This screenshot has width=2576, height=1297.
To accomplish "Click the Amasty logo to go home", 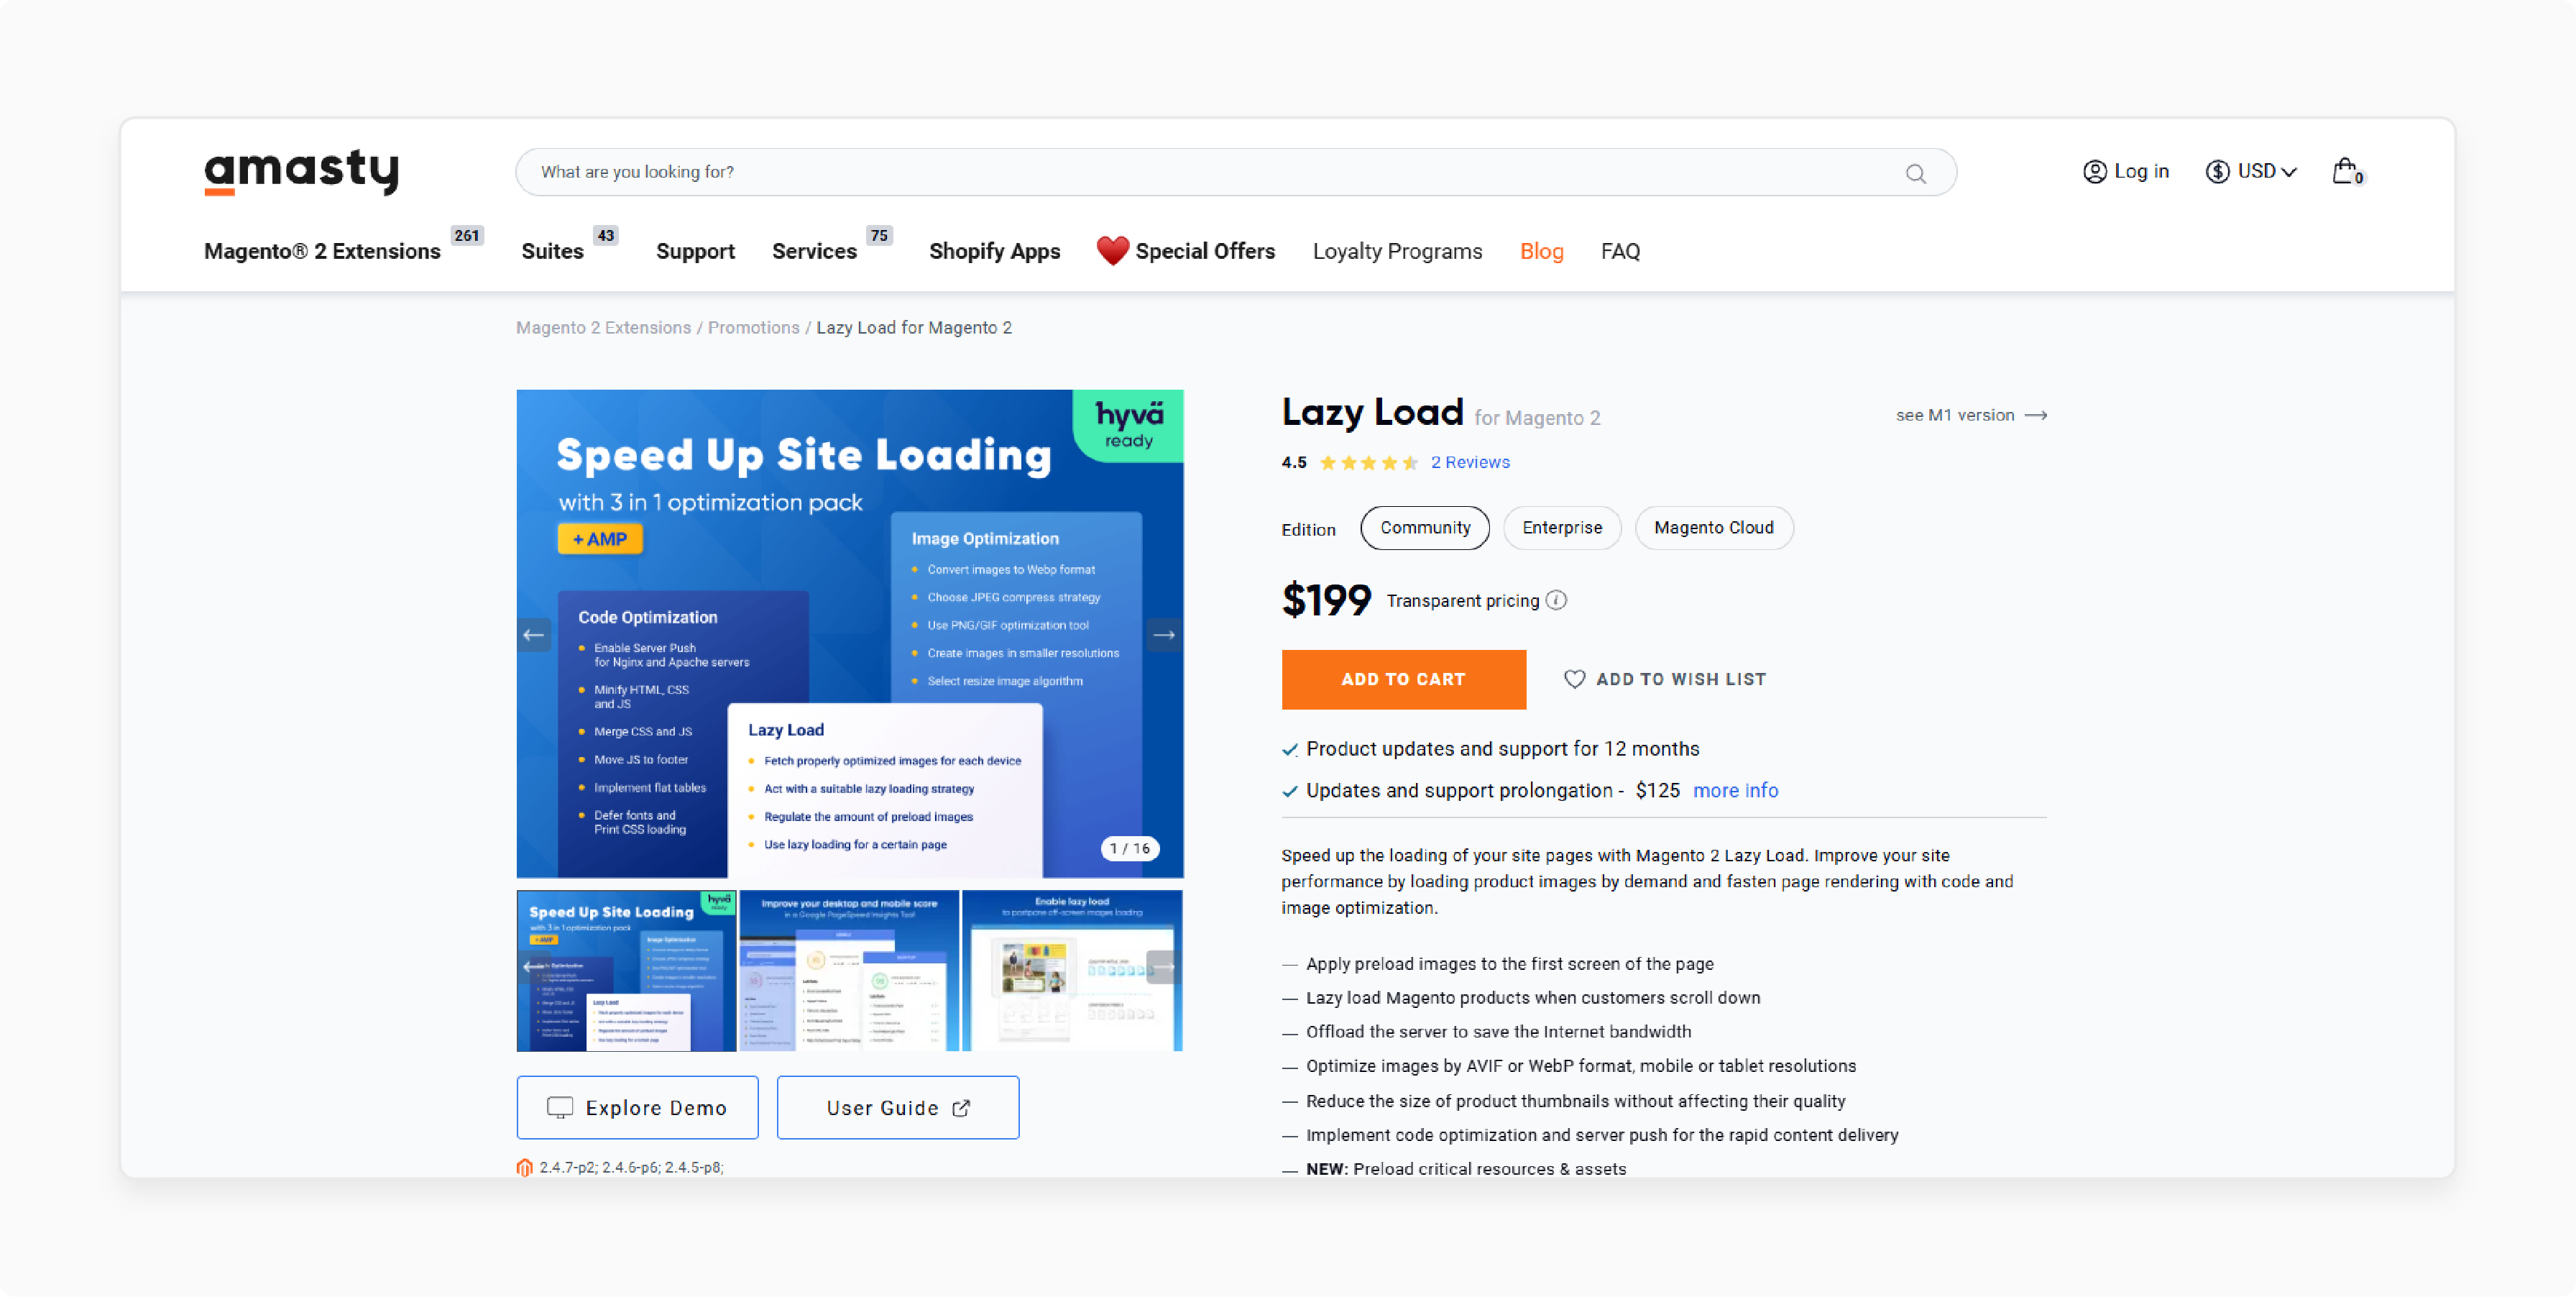I will pyautogui.click(x=303, y=170).
